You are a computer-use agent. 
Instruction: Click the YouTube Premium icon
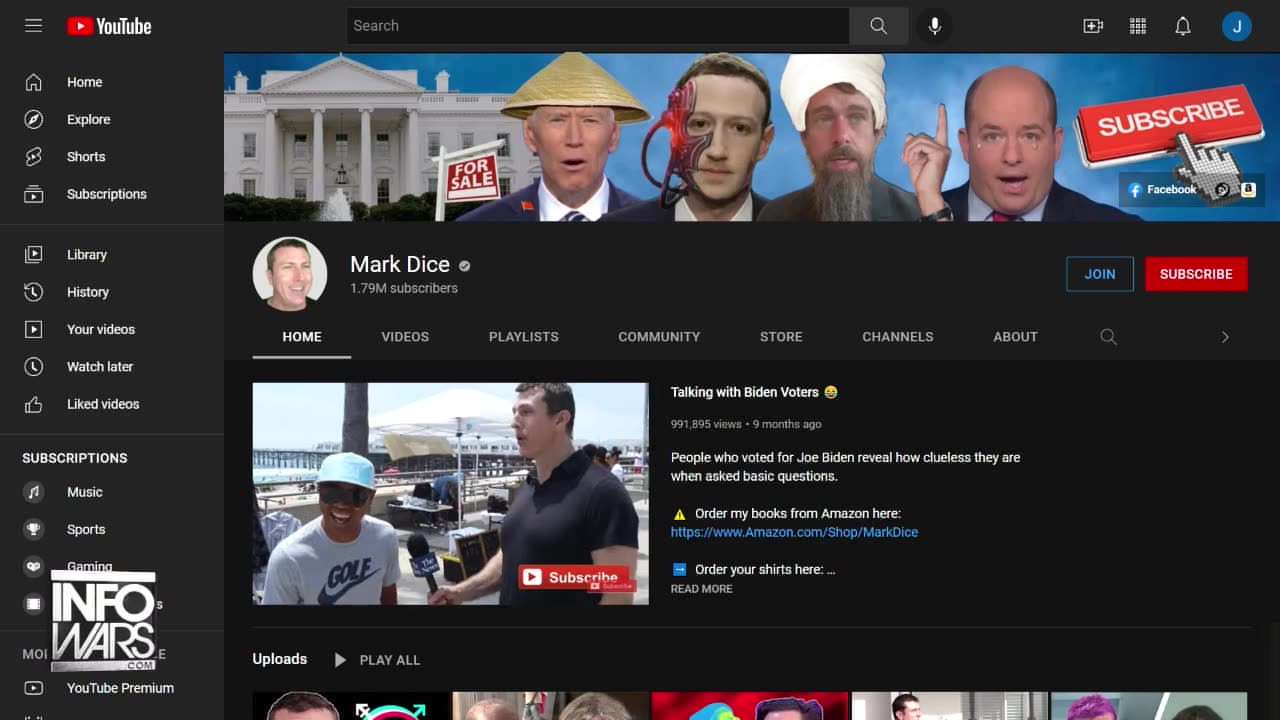[34, 688]
